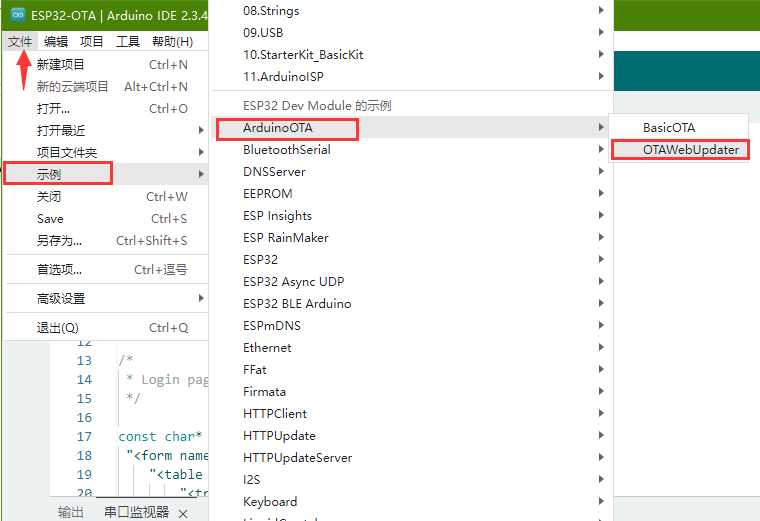Screen dimensions: 760x521
Task: Open 首选项... from the menu
Action: [106, 269]
